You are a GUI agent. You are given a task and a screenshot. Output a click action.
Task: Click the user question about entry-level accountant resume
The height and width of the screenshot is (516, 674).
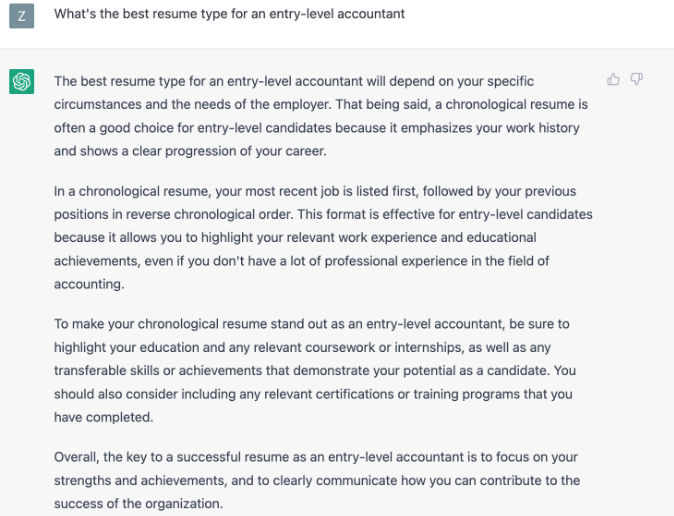[x=229, y=14]
